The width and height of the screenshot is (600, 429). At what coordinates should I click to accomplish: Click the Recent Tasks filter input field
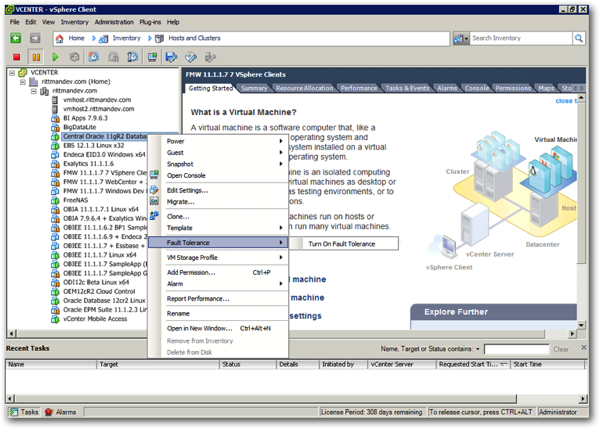(517, 349)
